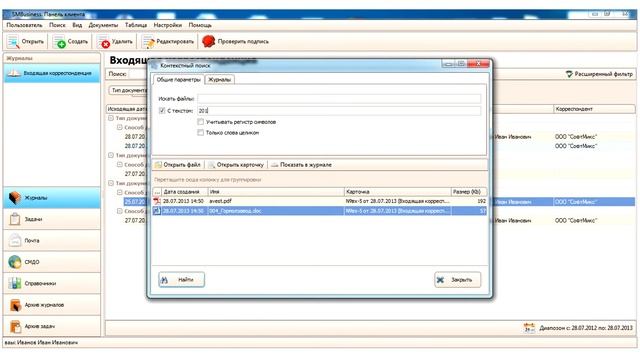Open the Справочники sidebar icon
640x360 pixels.
[15, 283]
